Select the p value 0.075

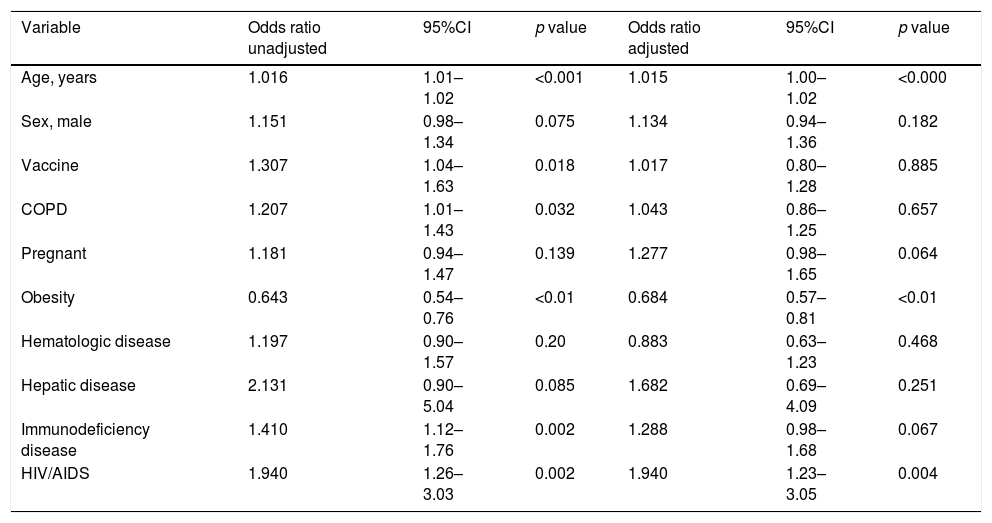[x=555, y=121]
